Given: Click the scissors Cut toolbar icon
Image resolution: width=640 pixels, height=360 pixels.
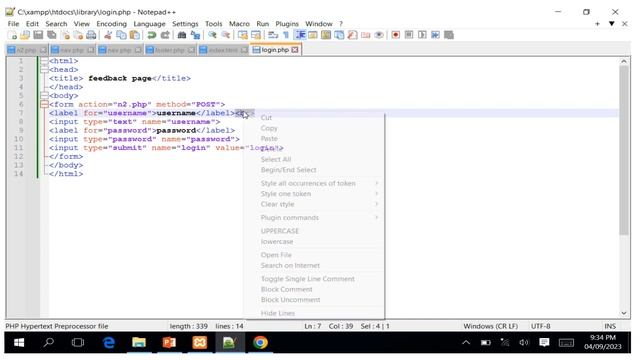Looking at the screenshot, I should [x=108, y=35].
